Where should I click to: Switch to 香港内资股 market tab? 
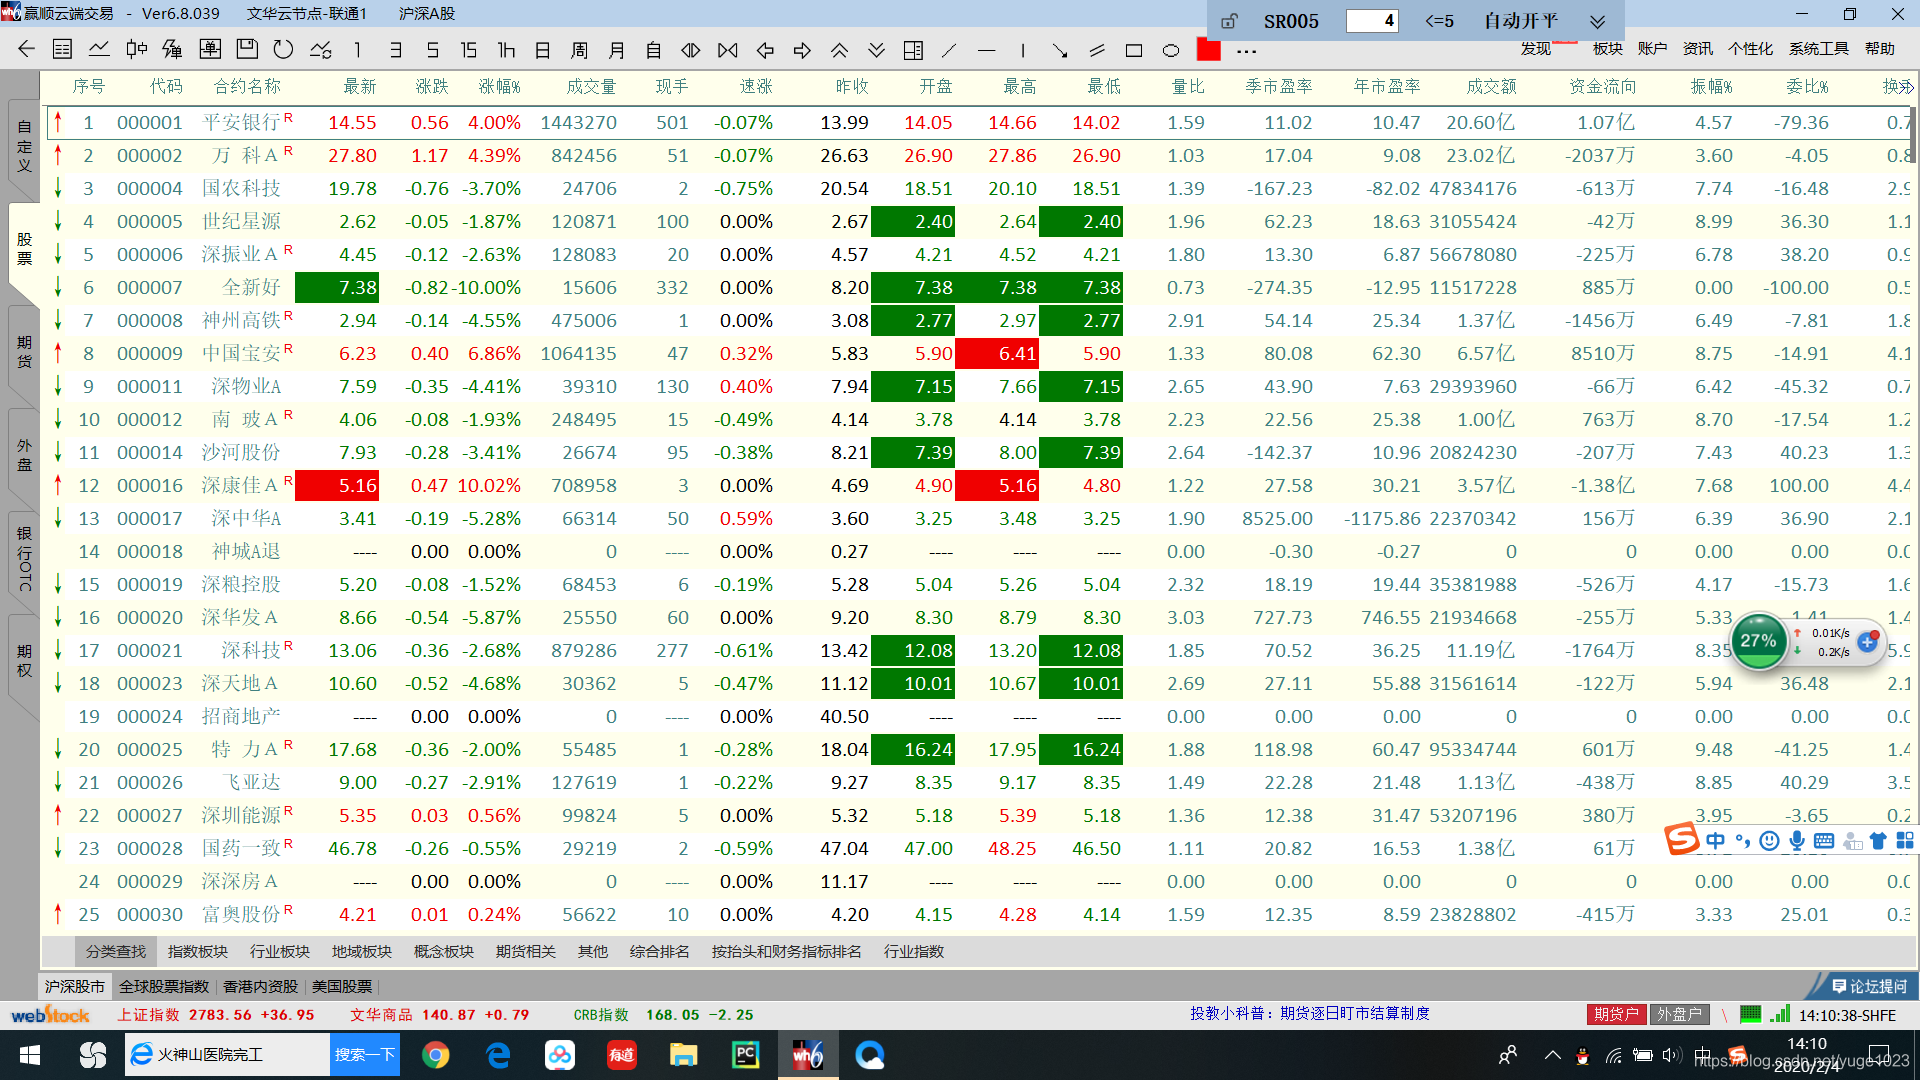[260, 986]
